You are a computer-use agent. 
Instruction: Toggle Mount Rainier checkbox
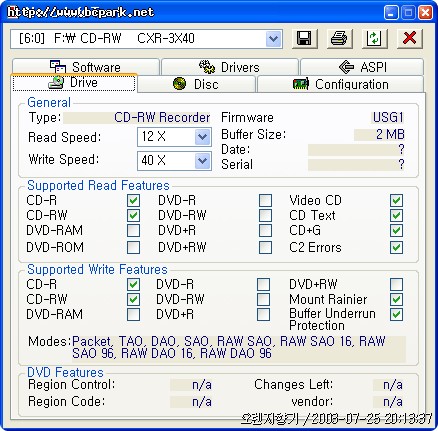click(x=397, y=300)
